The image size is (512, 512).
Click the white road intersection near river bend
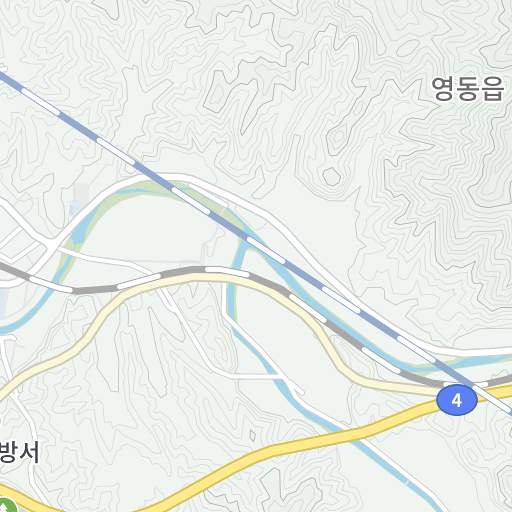pos(52,246)
